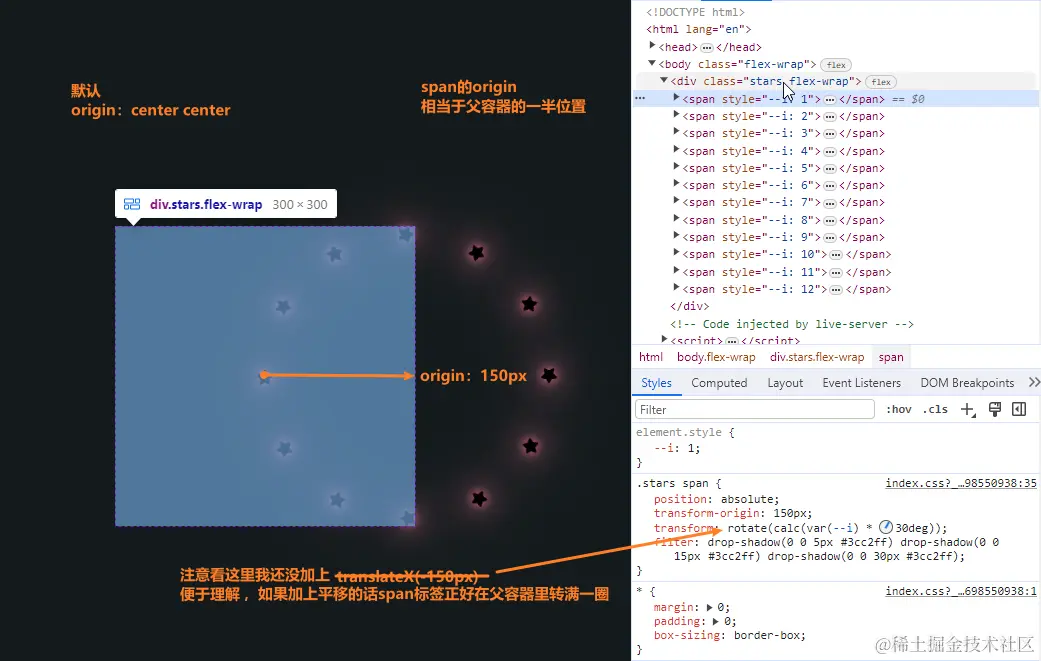Click the 'absolute' position value
The image size is (1041, 661).
[747, 499]
